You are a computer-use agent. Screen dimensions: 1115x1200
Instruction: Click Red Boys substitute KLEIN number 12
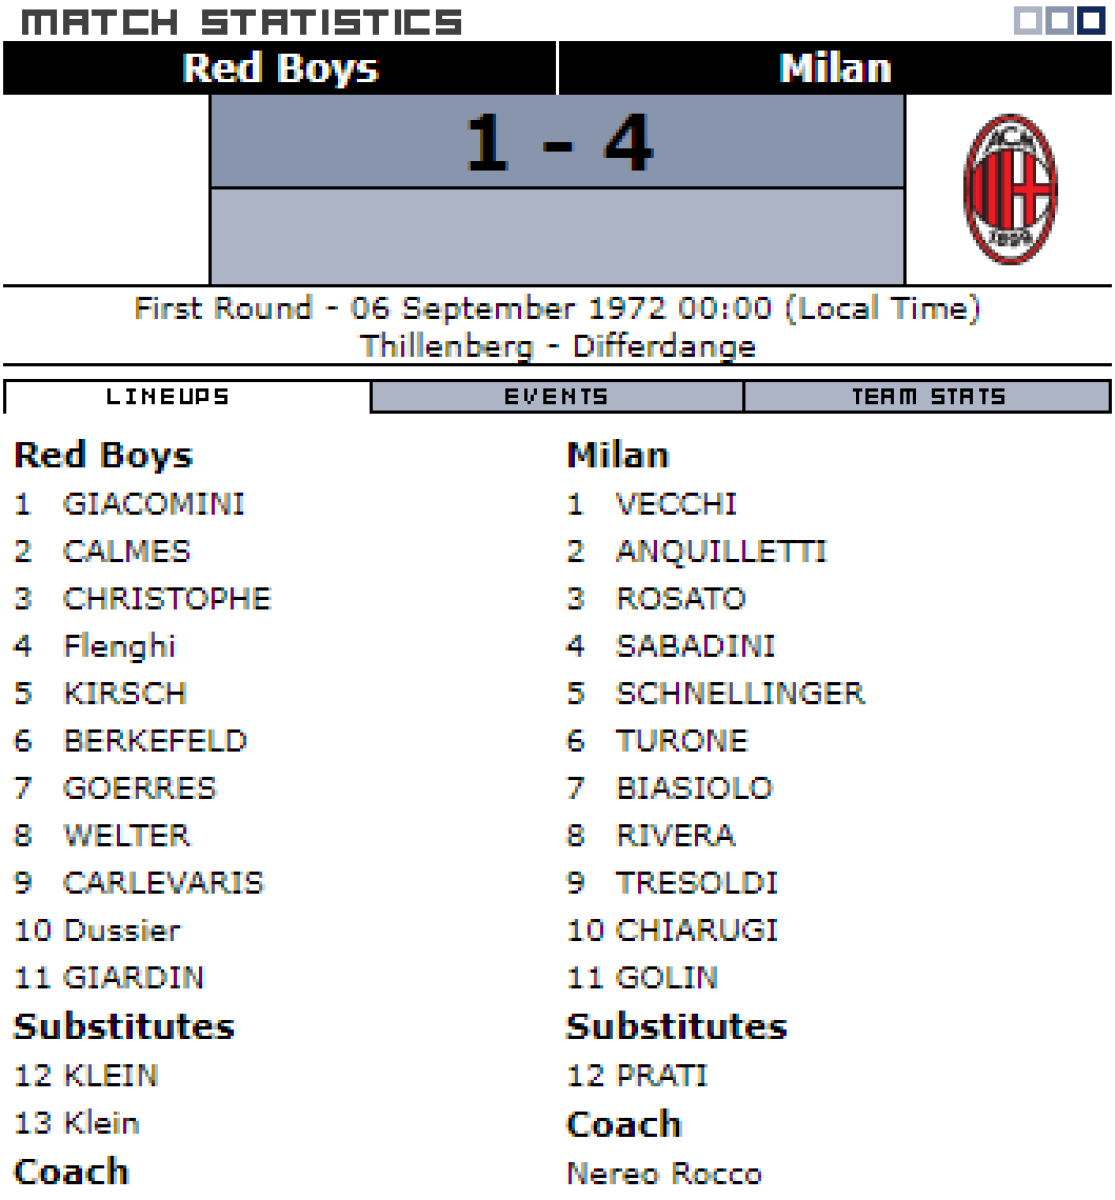click(x=110, y=1075)
